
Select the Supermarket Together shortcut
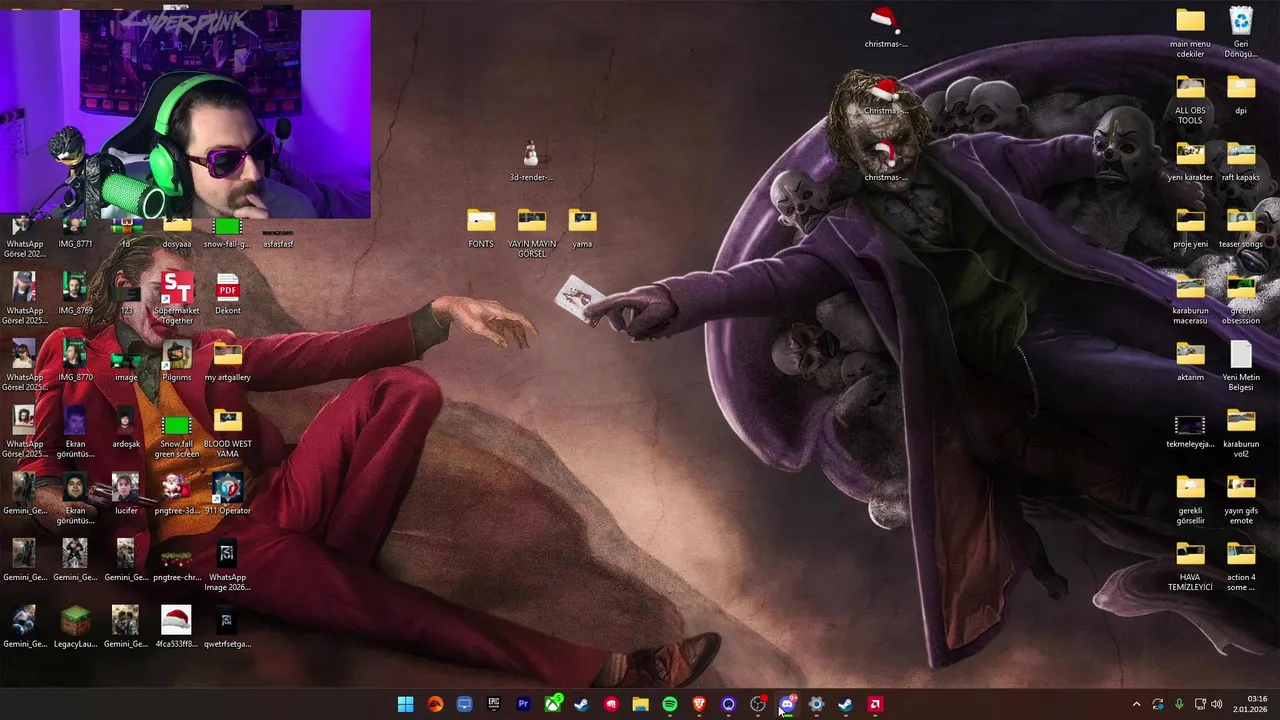tap(176, 299)
